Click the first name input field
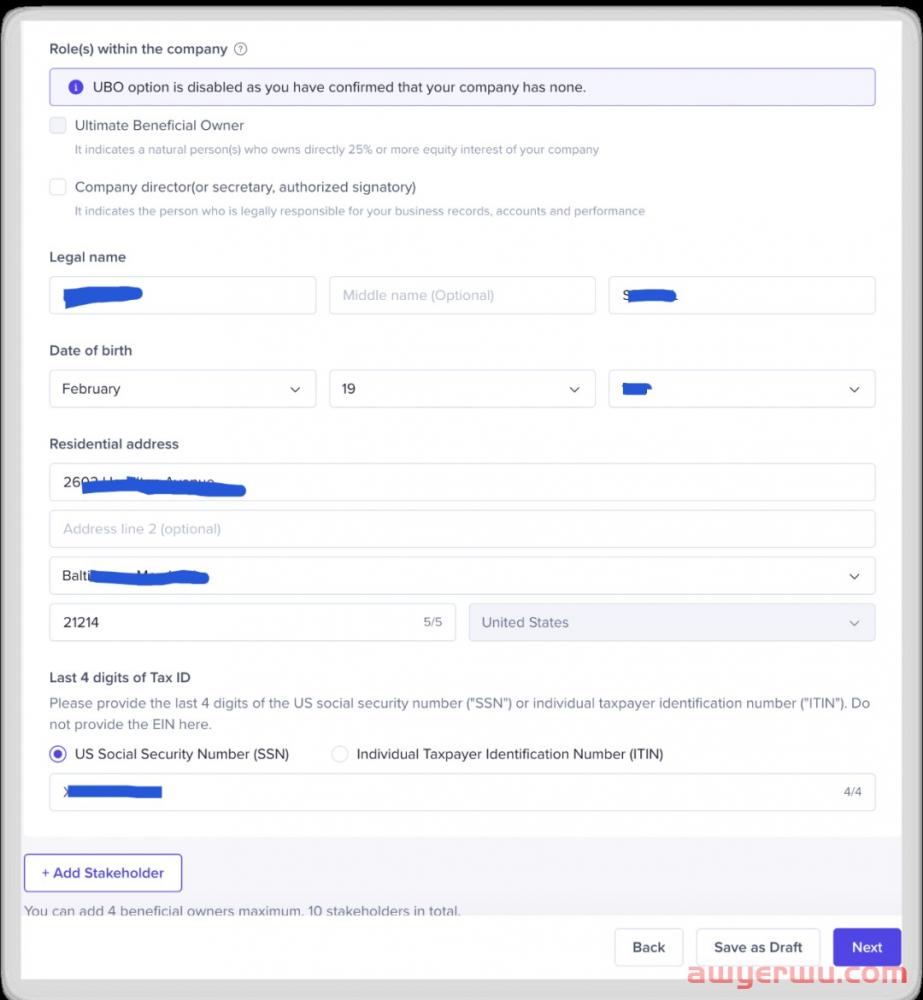This screenshot has width=923, height=1000. pos(182,295)
